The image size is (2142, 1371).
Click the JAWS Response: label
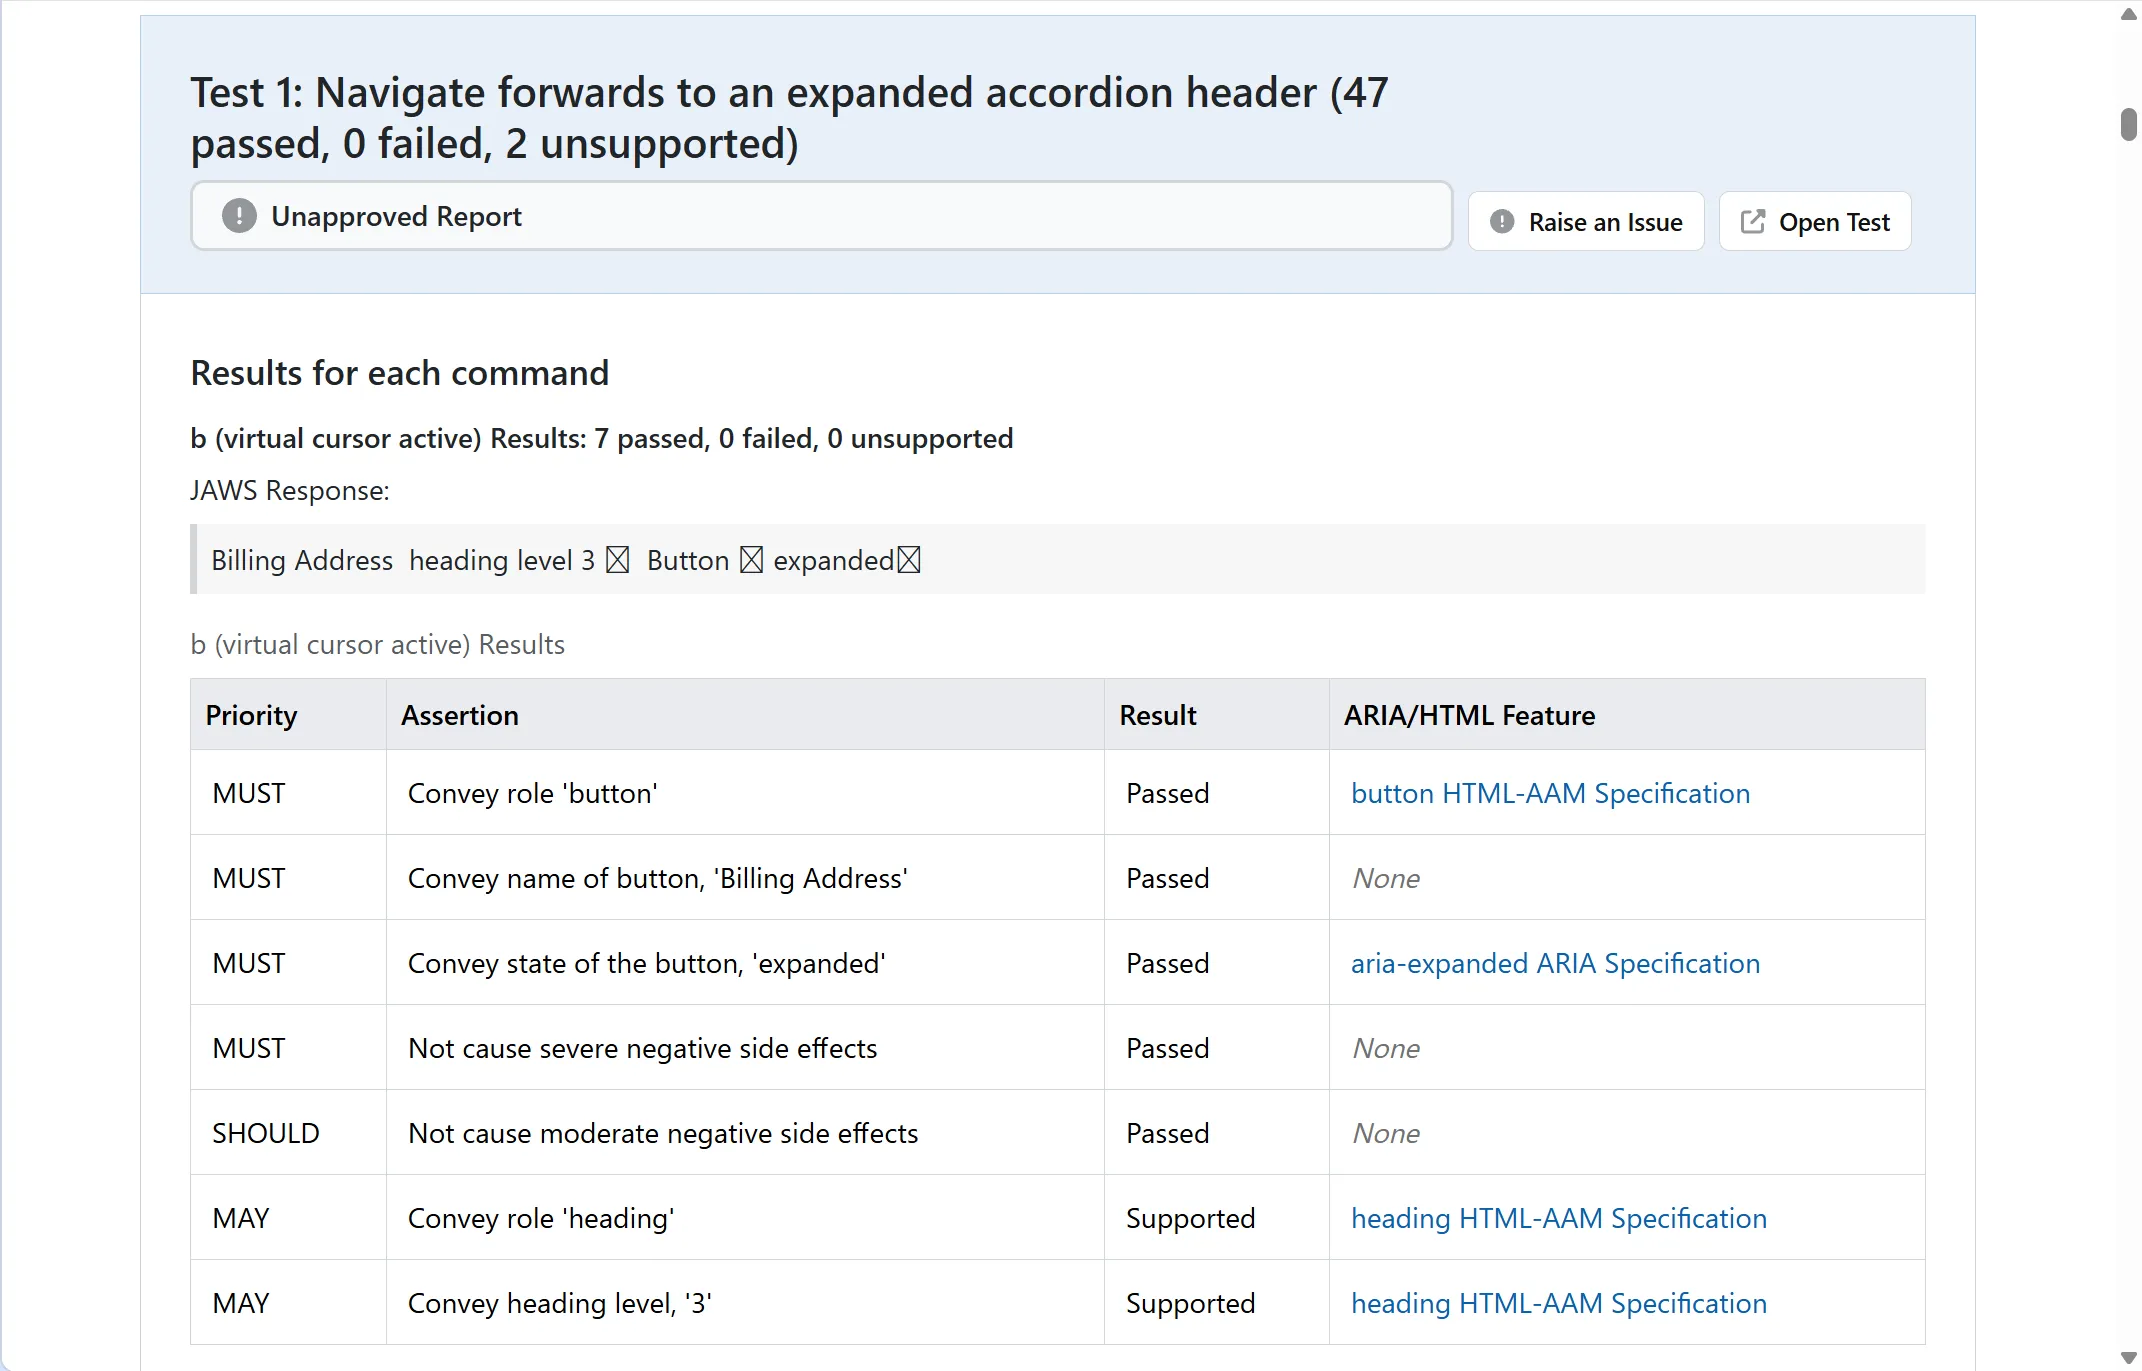tap(290, 490)
